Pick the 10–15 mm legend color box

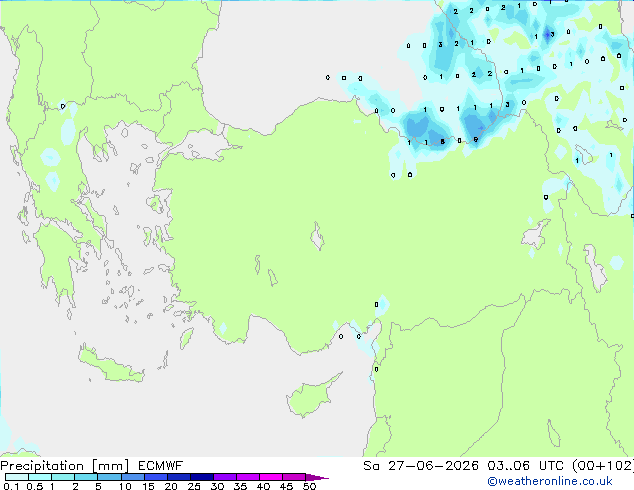(132, 477)
